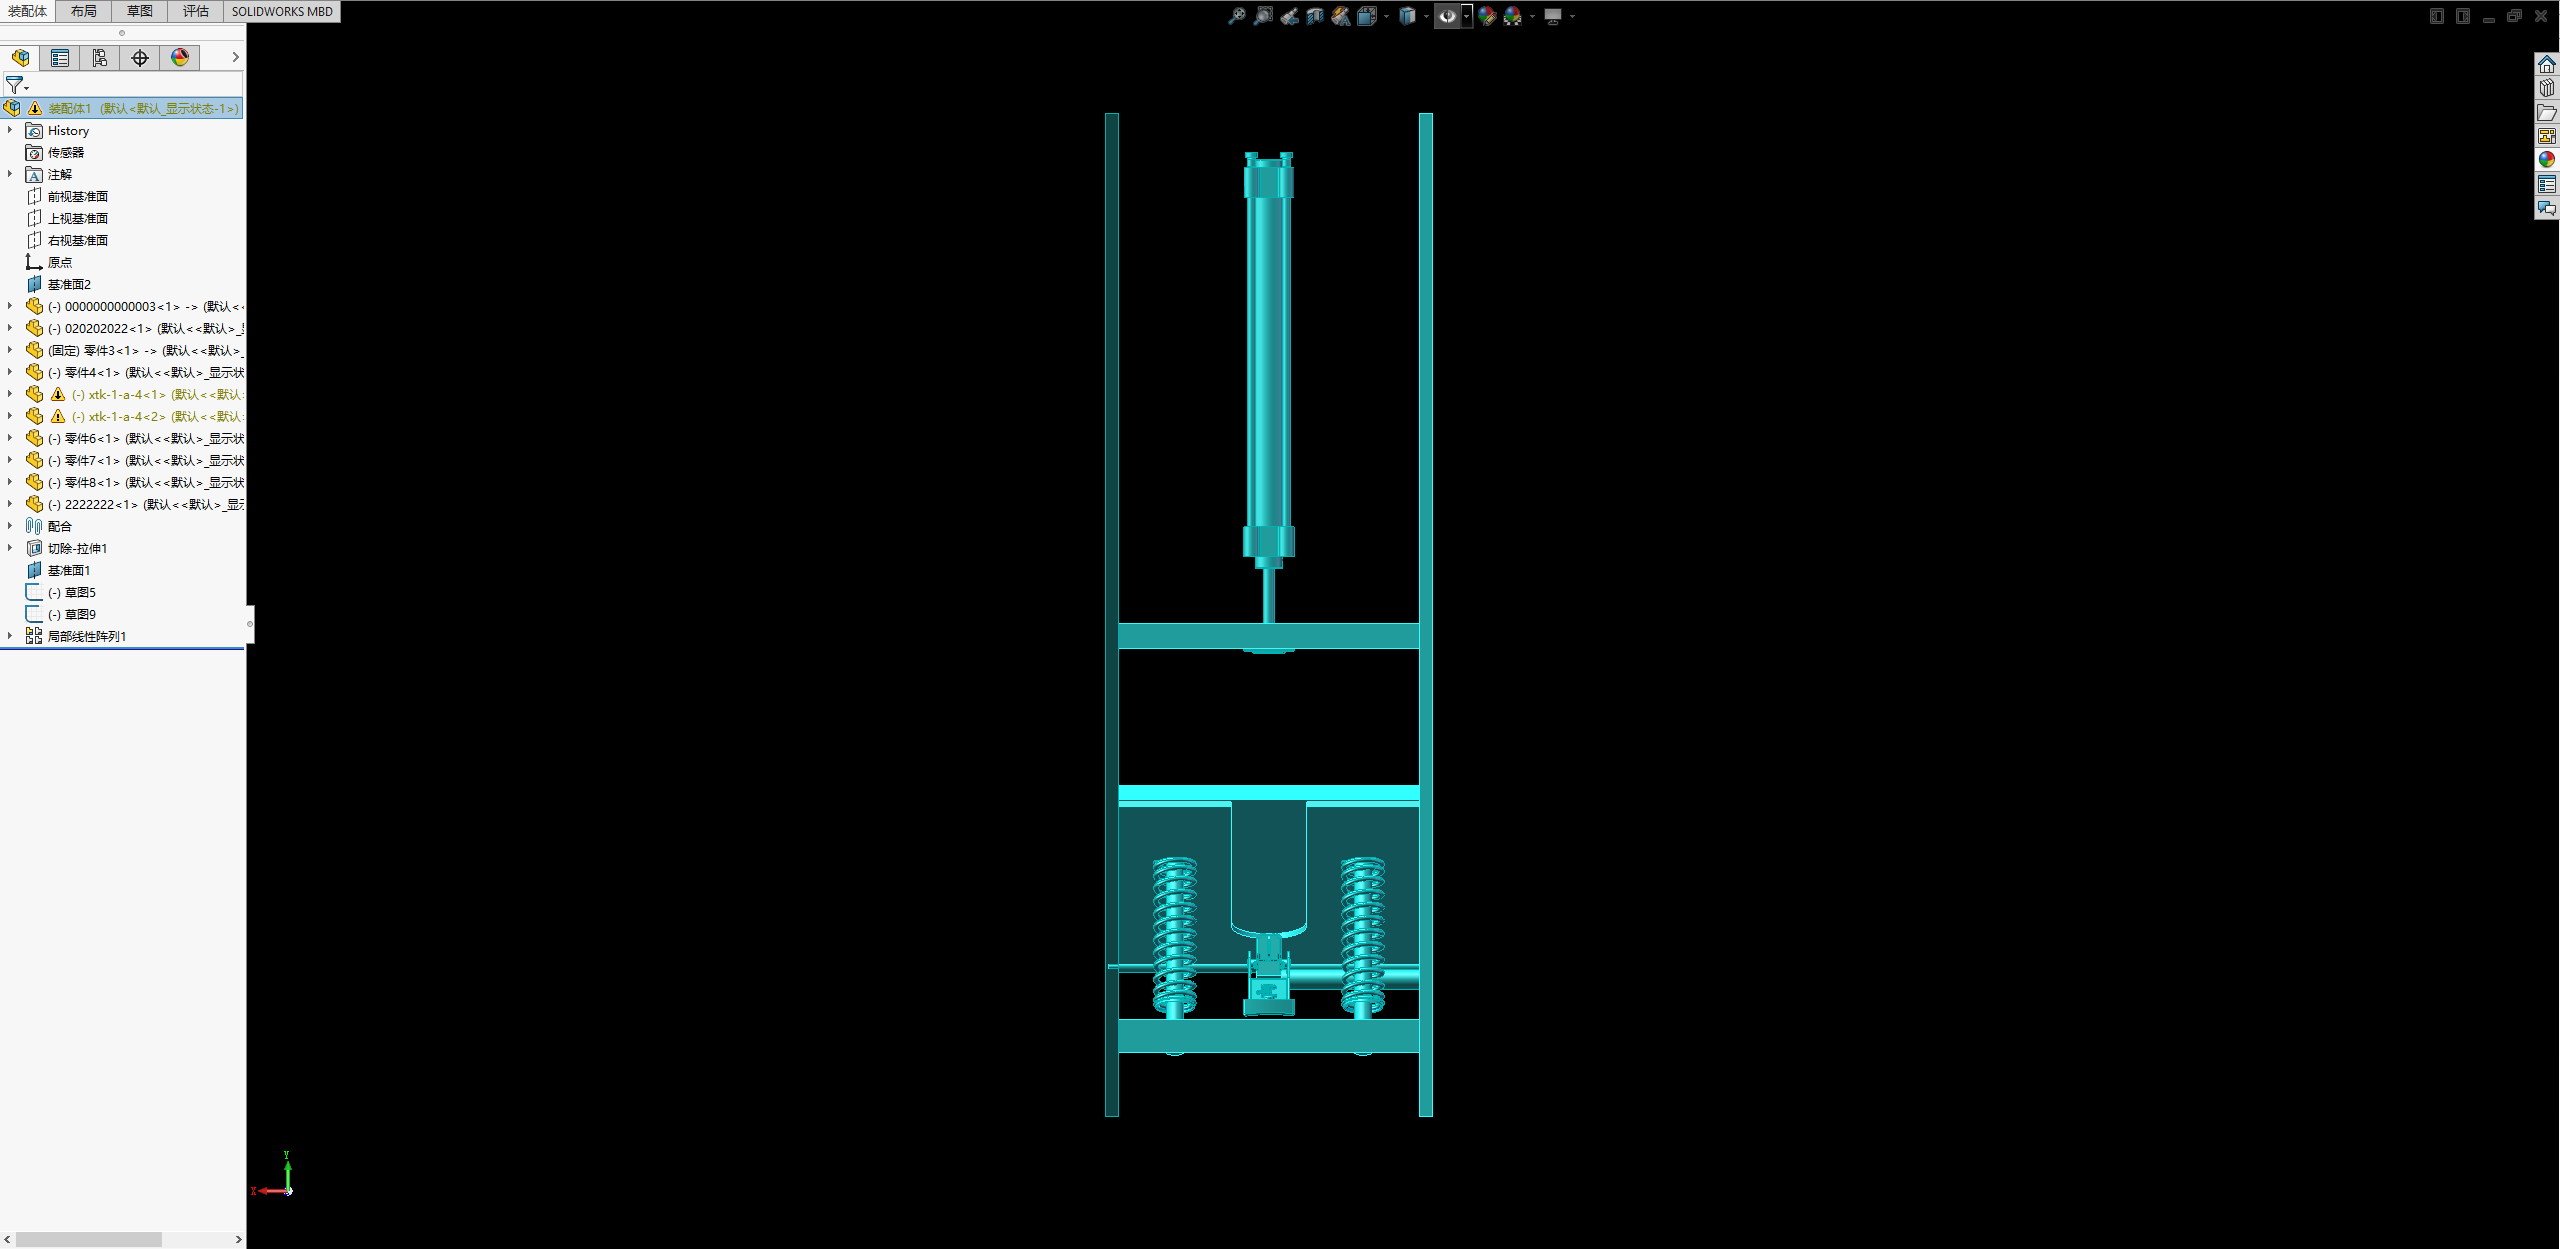Open feature tree filter dropdown
Image resolution: width=2560 pixels, height=1249 pixels.
(x=17, y=86)
